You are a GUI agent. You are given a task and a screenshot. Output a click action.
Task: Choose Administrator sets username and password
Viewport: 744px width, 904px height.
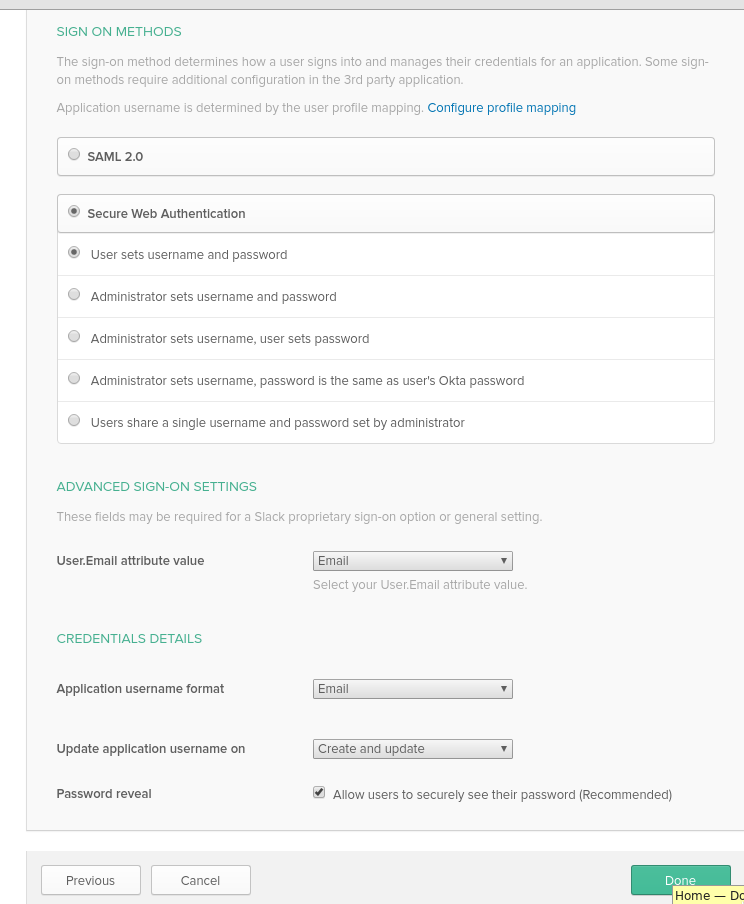74,295
